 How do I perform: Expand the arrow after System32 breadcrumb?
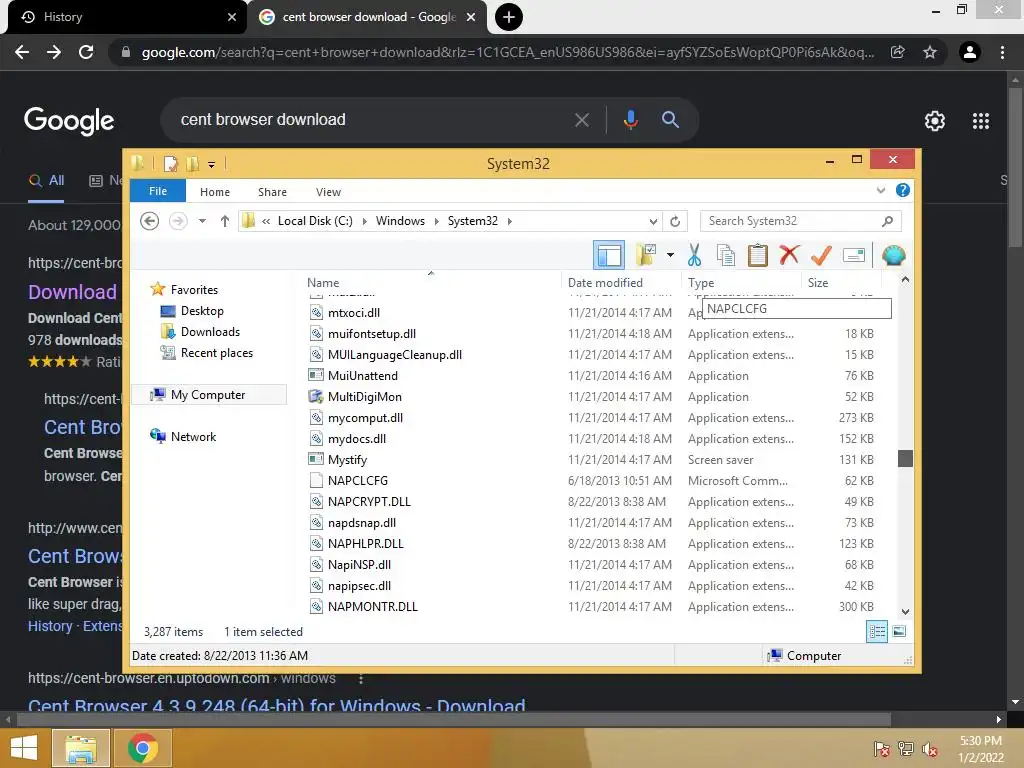coord(510,221)
